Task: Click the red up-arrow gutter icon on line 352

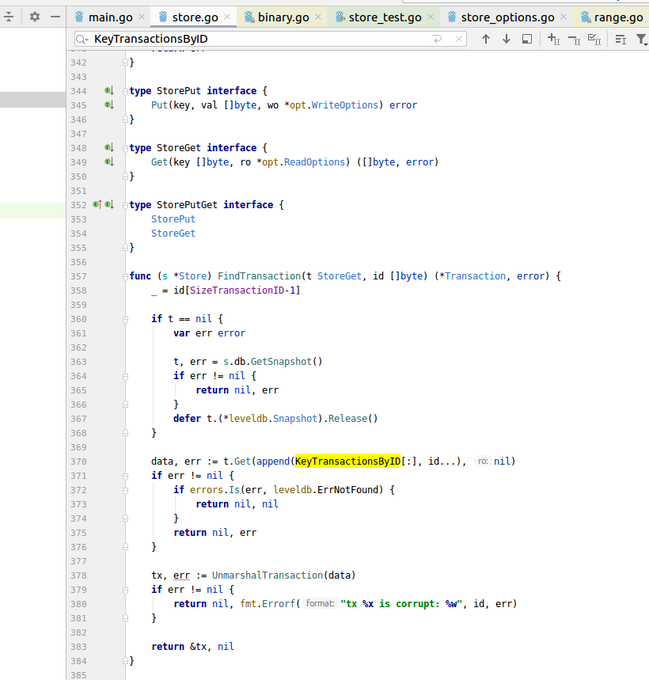Action: [x=97, y=204]
